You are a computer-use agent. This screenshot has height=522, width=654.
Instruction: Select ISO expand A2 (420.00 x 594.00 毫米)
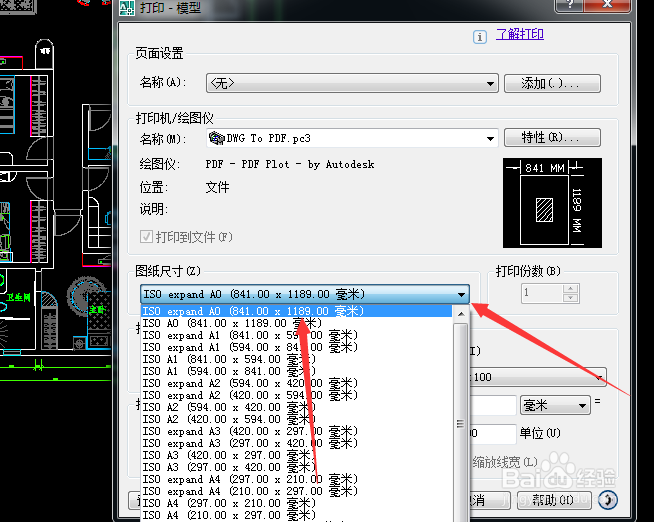[297, 395]
